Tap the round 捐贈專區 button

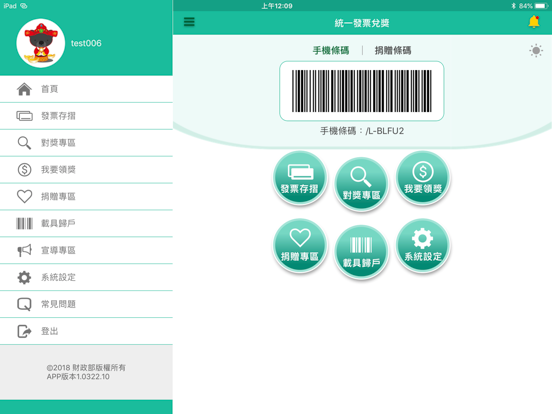[x=300, y=245]
